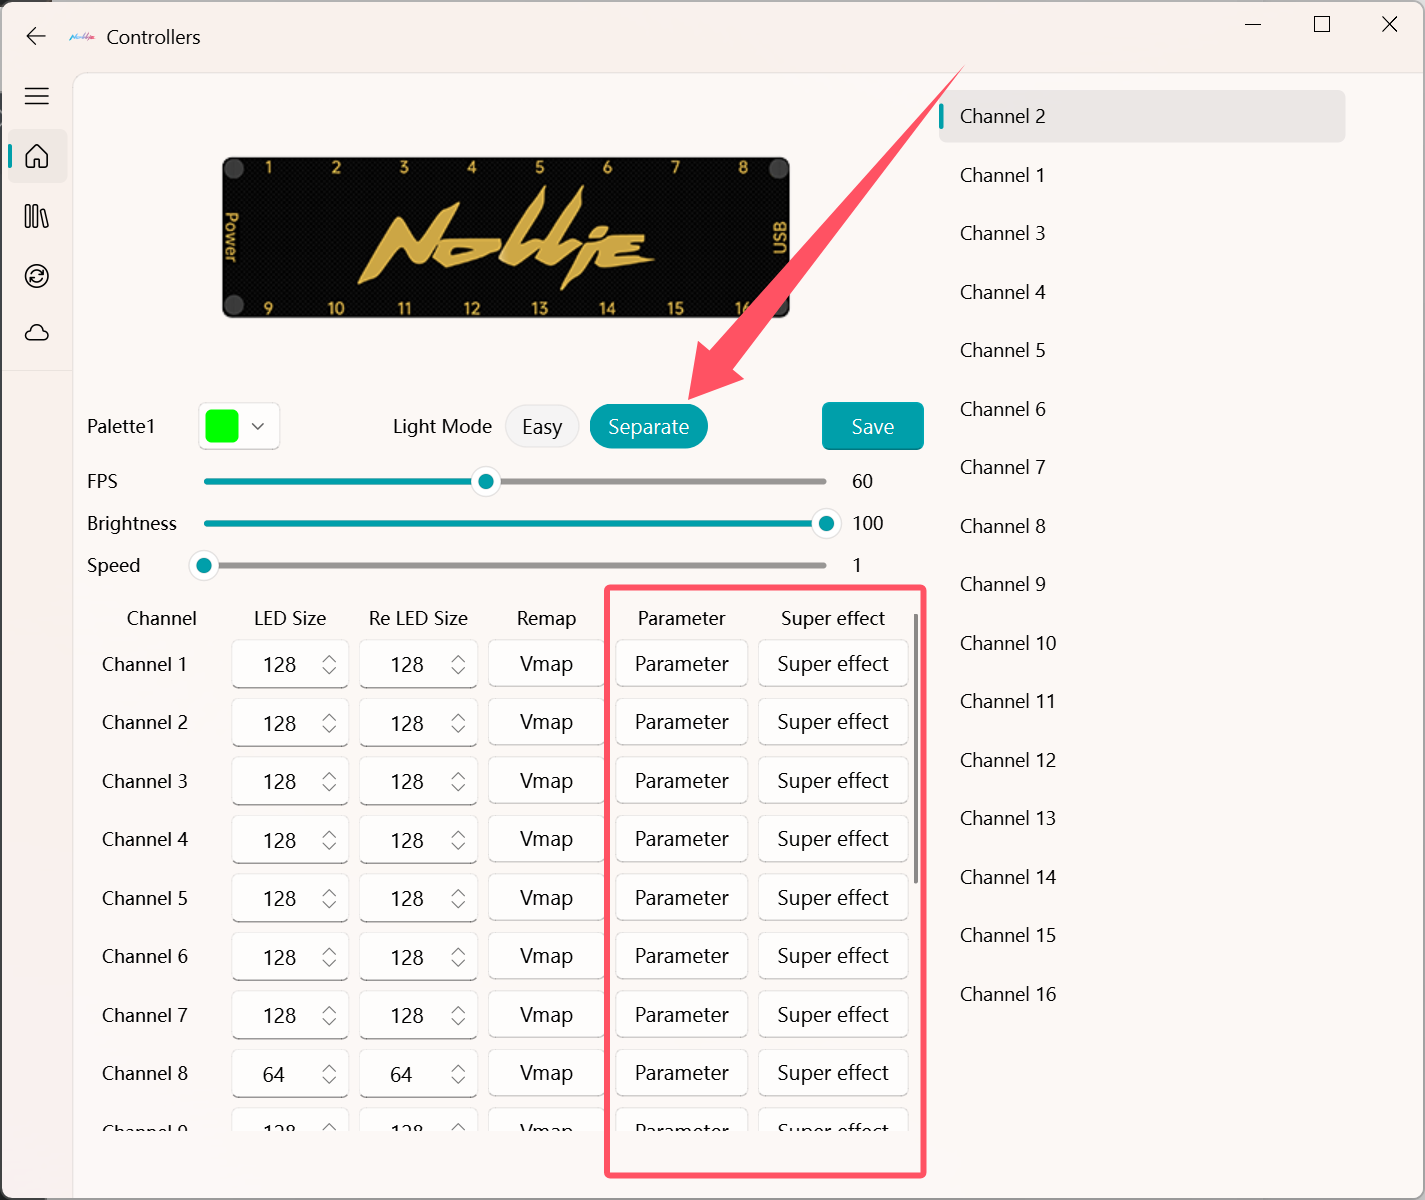This screenshot has width=1425, height=1200.
Task: Click the sync smiley sidebar icon
Action: 37,276
